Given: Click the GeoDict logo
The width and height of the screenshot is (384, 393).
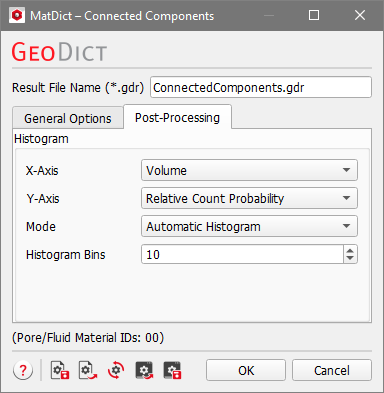Looking at the screenshot, I should point(59,52).
